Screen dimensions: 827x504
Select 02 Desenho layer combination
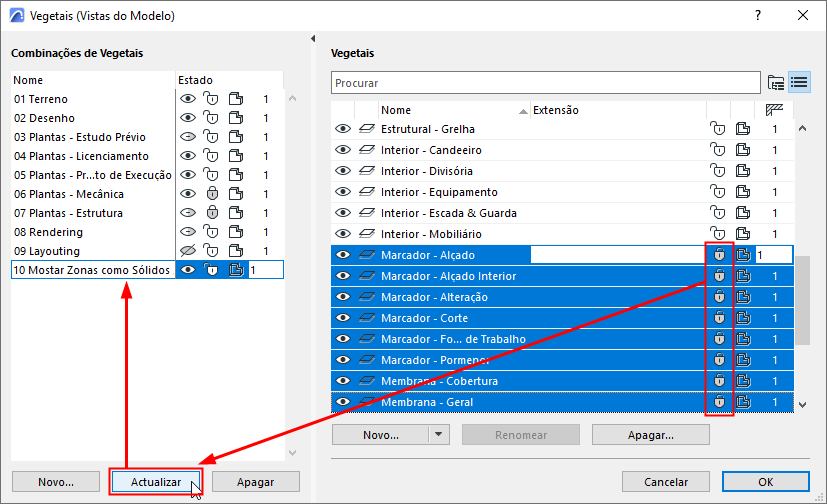(44, 118)
